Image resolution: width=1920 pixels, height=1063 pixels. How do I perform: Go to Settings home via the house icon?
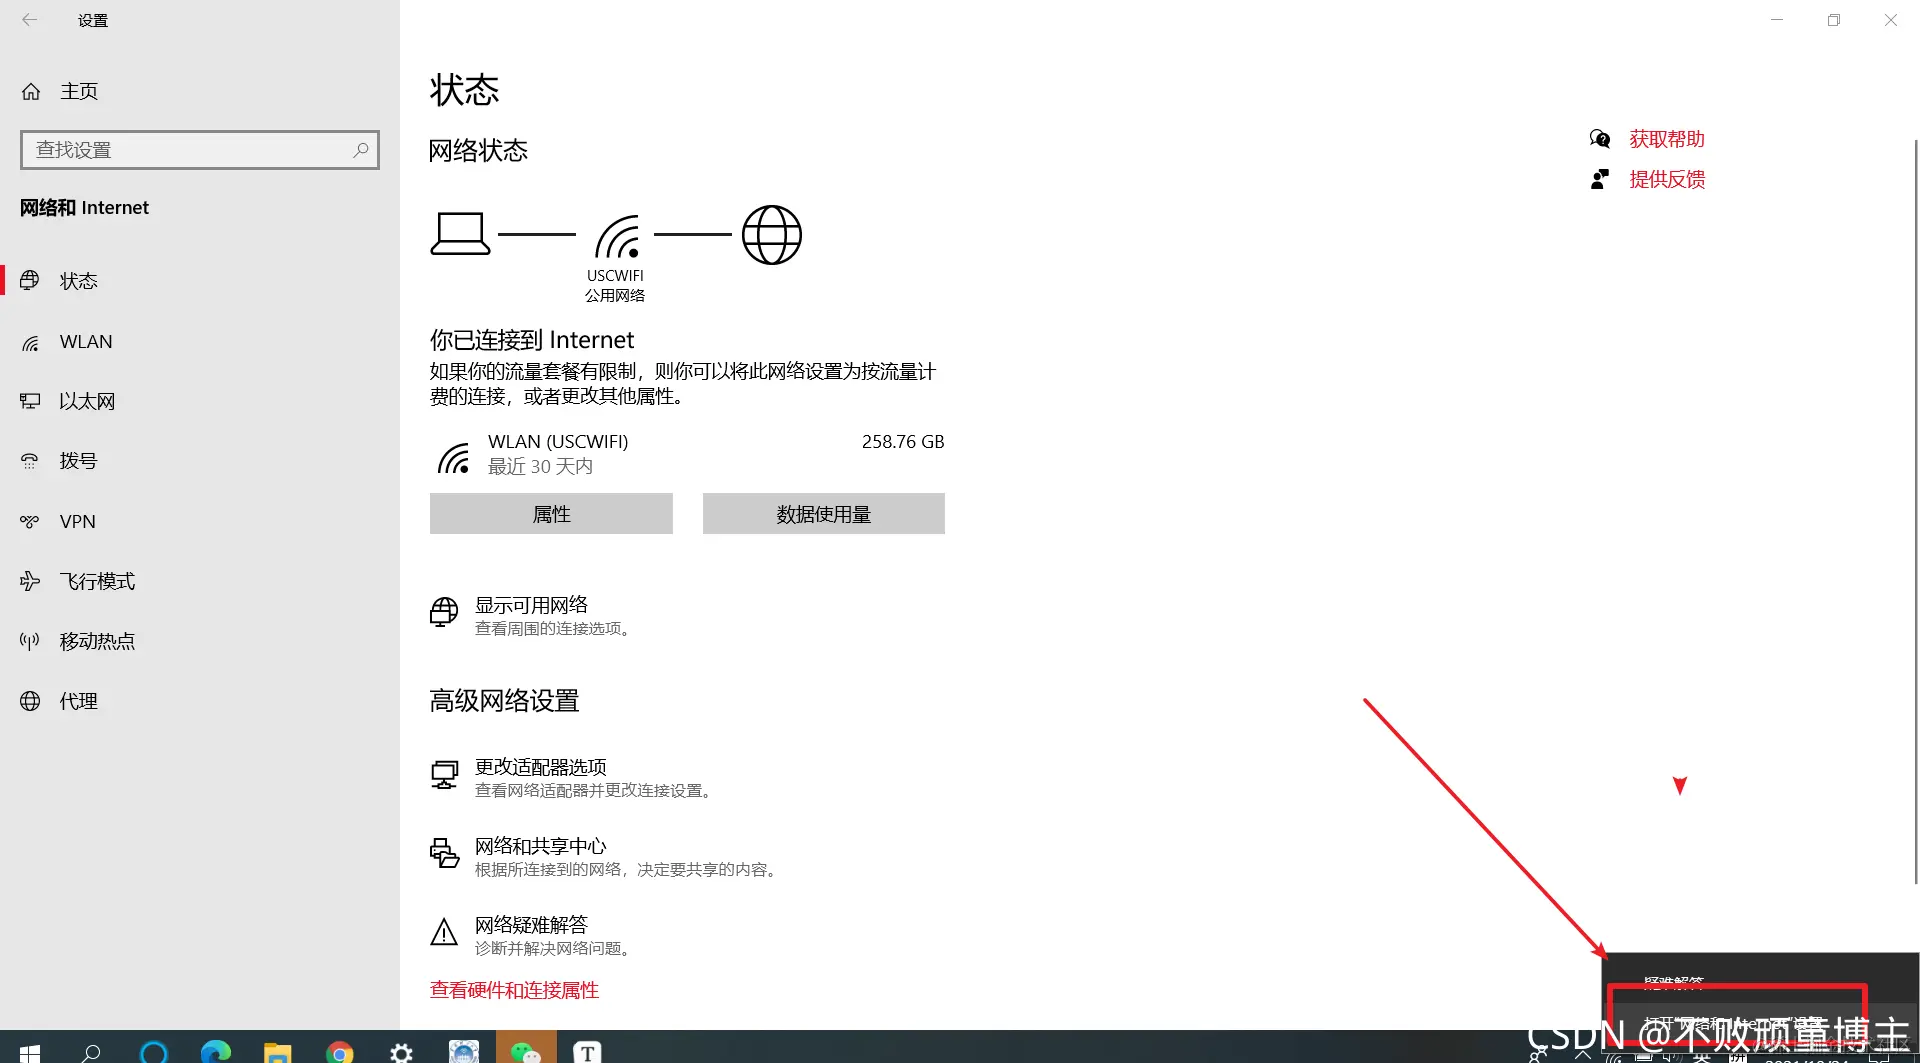pos(31,90)
